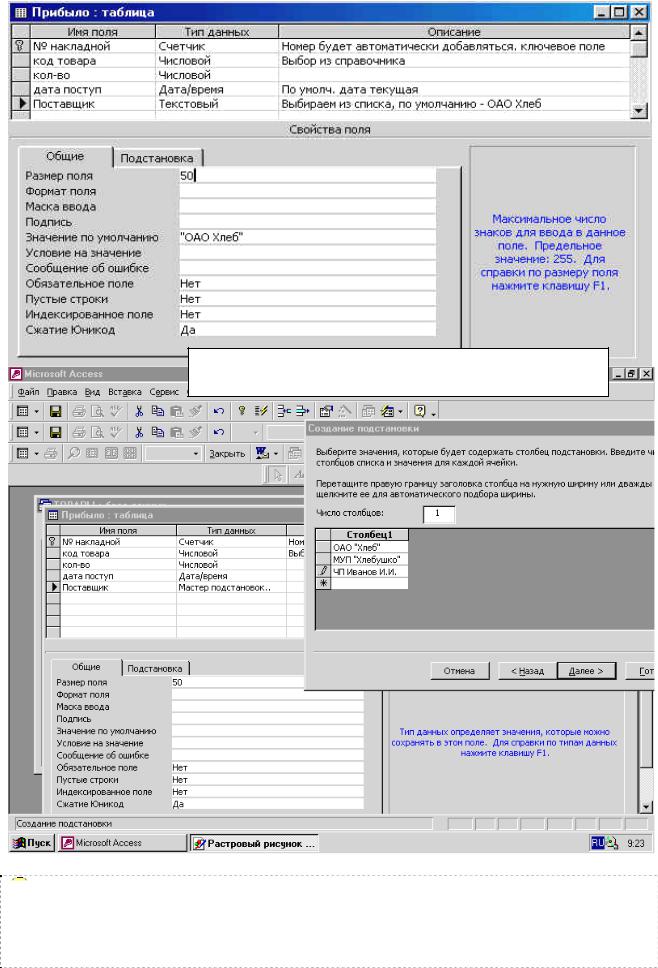
Task: Open the Indexes lightning icon
Action: pos(260,411)
